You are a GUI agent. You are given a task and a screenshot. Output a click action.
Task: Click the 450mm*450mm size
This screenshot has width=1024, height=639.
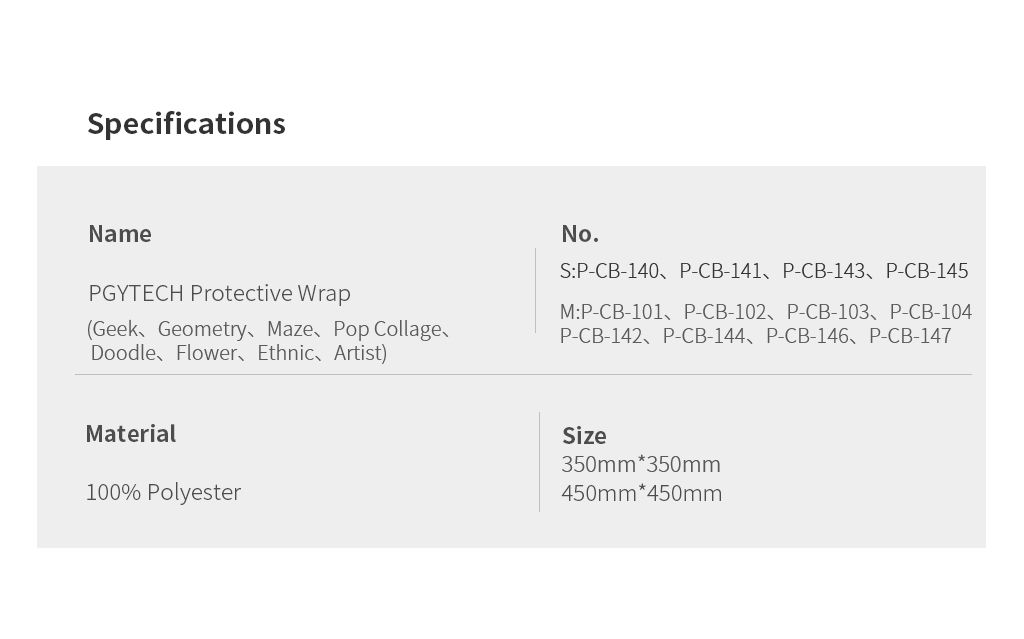pos(641,493)
